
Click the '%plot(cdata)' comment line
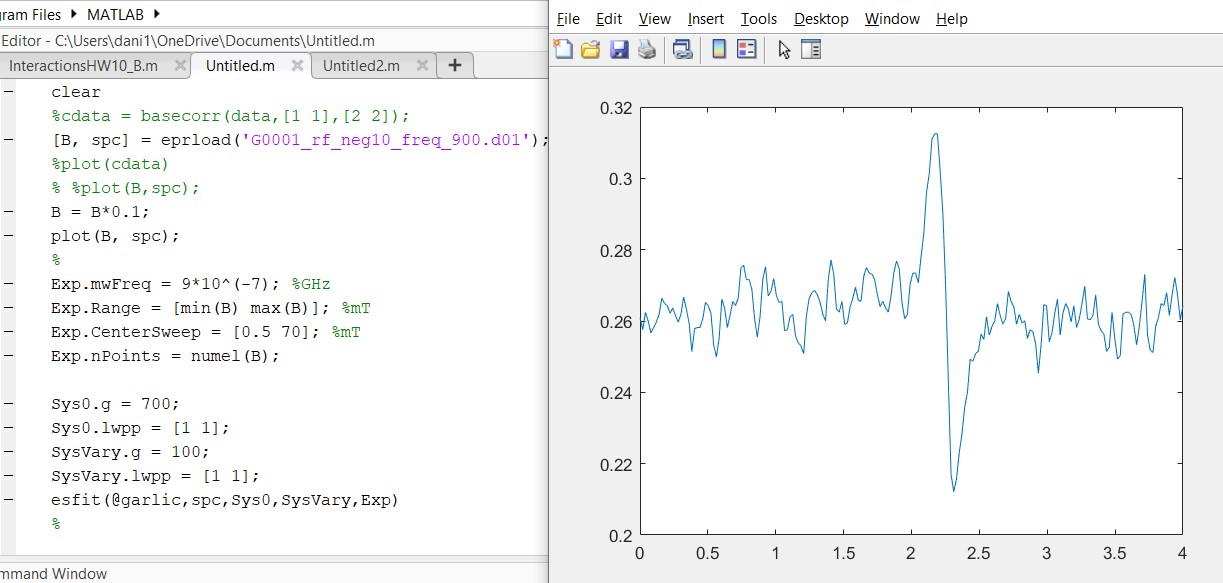(110, 164)
